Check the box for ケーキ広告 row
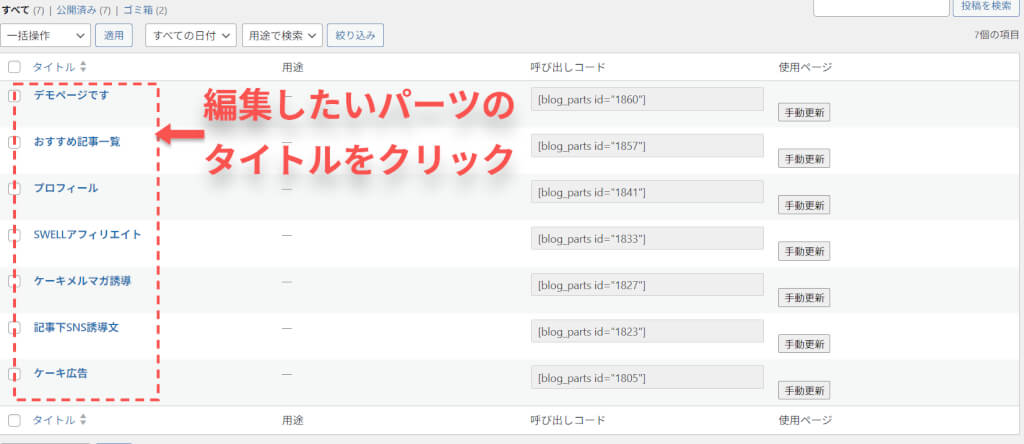This screenshot has width=1024, height=444. (14, 374)
